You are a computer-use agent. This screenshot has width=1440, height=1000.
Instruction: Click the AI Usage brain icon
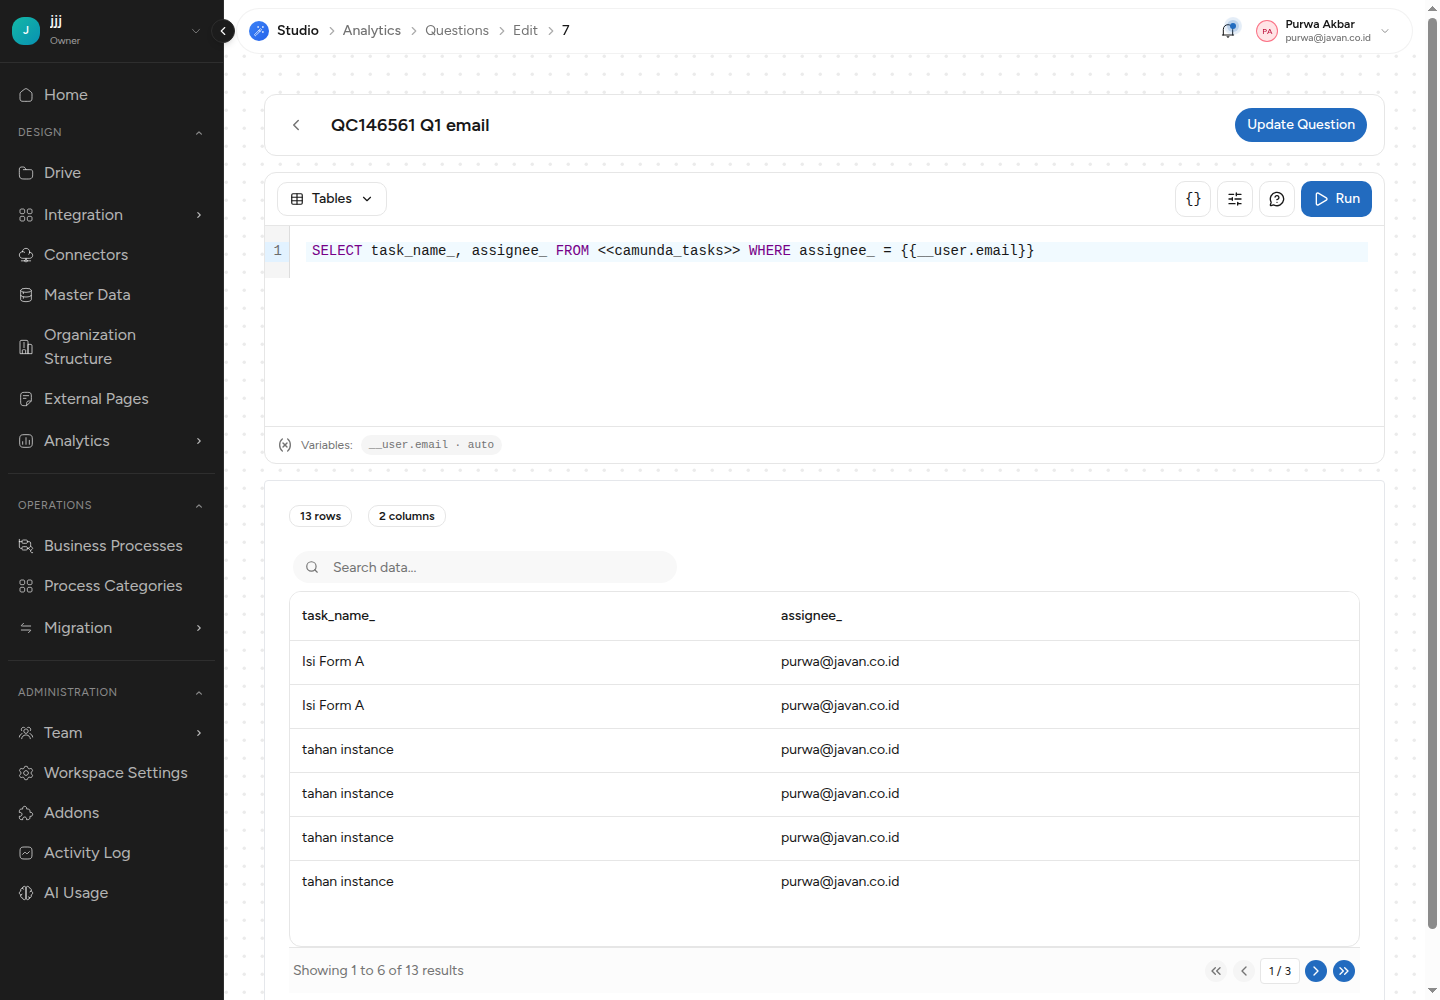pyautogui.click(x=26, y=893)
